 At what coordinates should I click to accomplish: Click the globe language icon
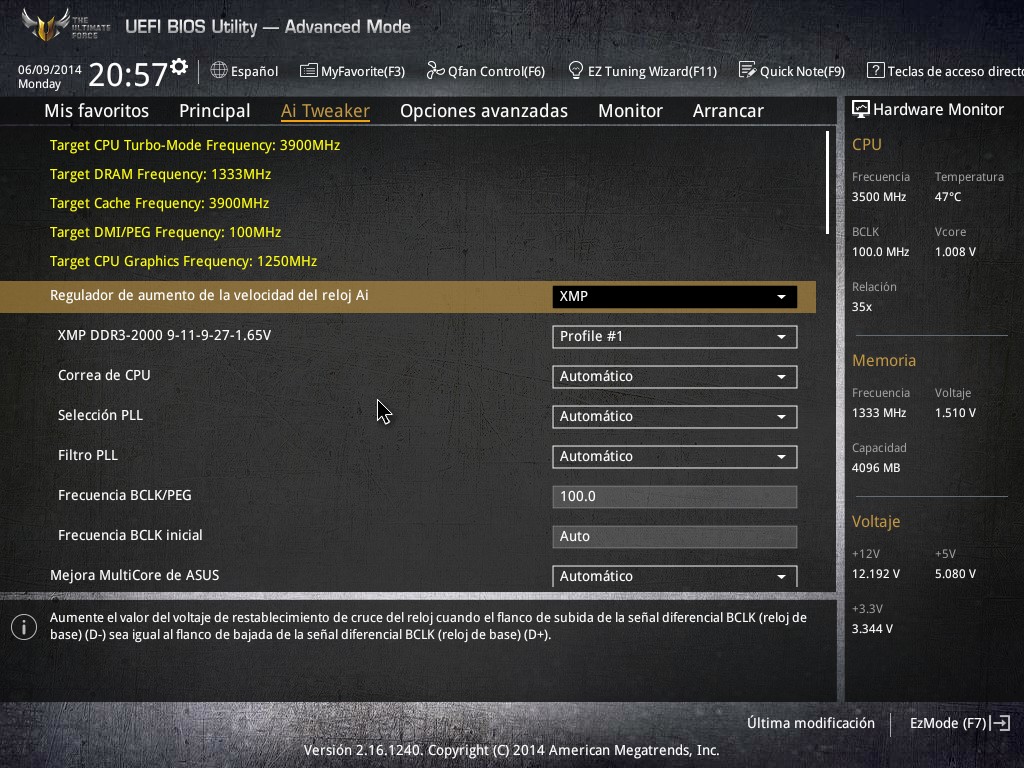pos(219,71)
